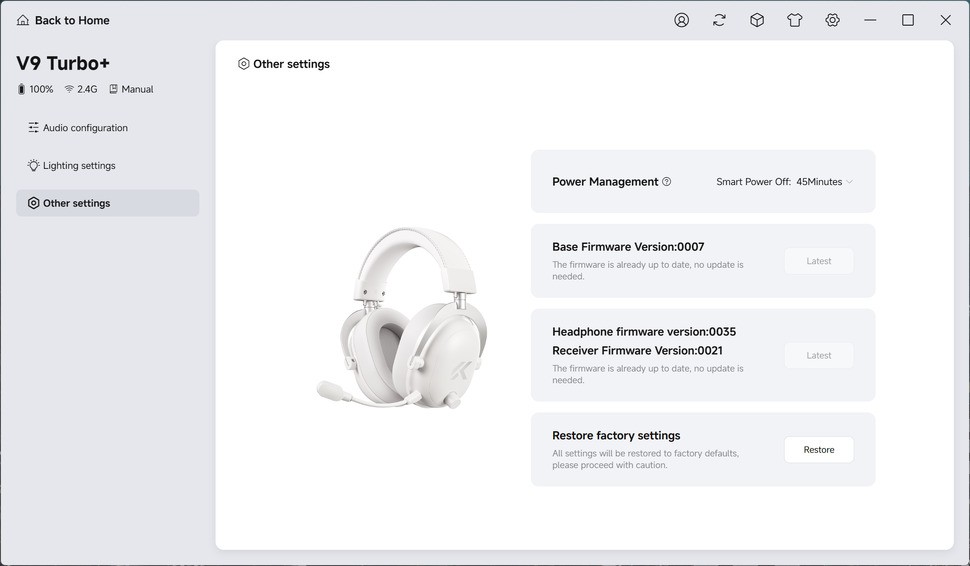Viewport: 970px width, 566px height.
Task: Open app settings gear icon
Action: tap(832, 20)
